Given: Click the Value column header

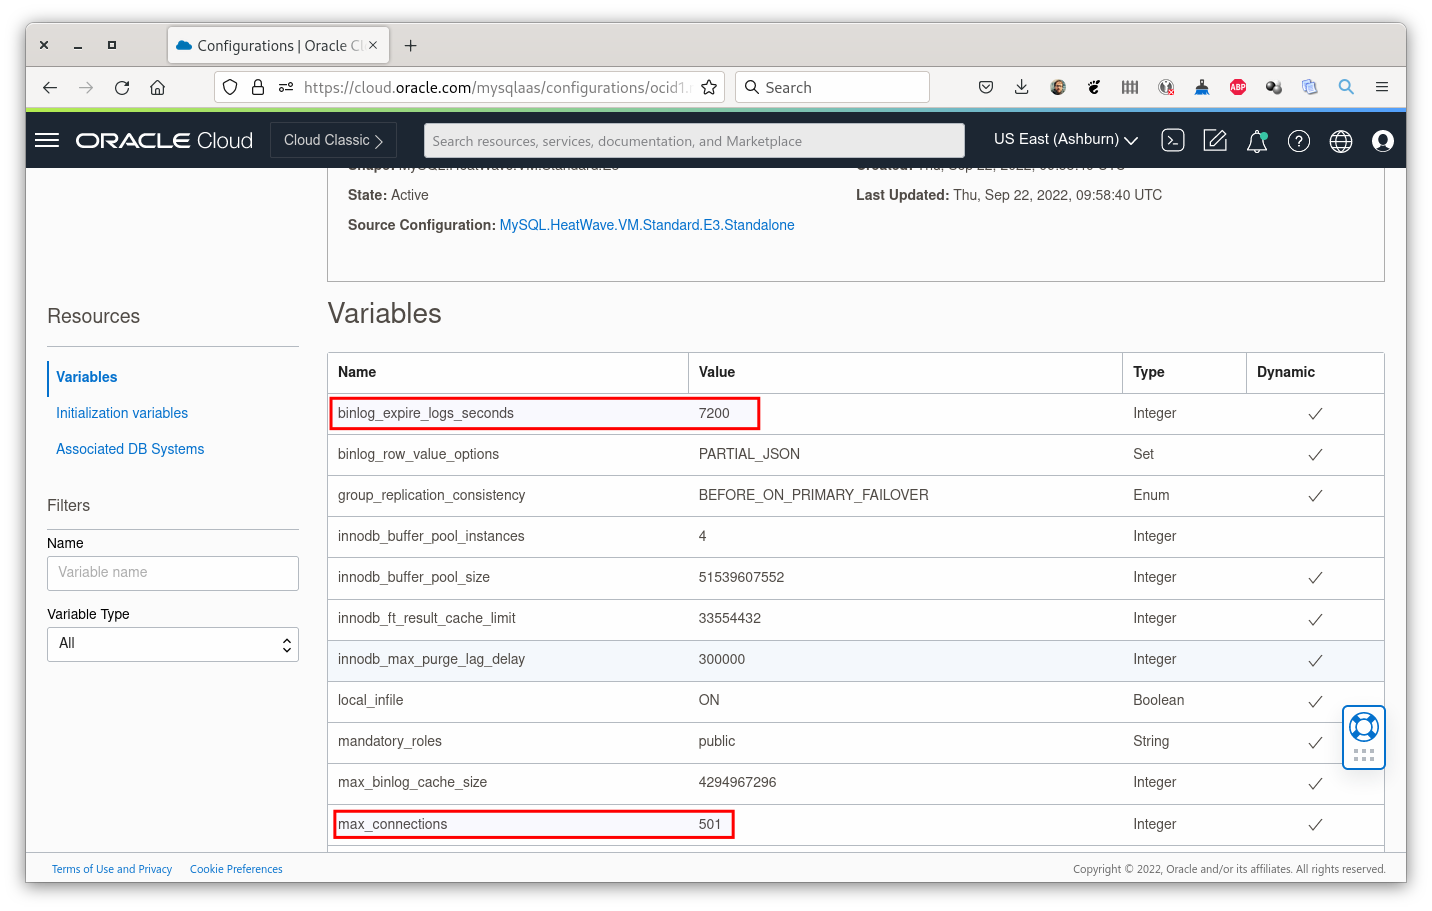Looking at the screenshot, I should 717,372.
